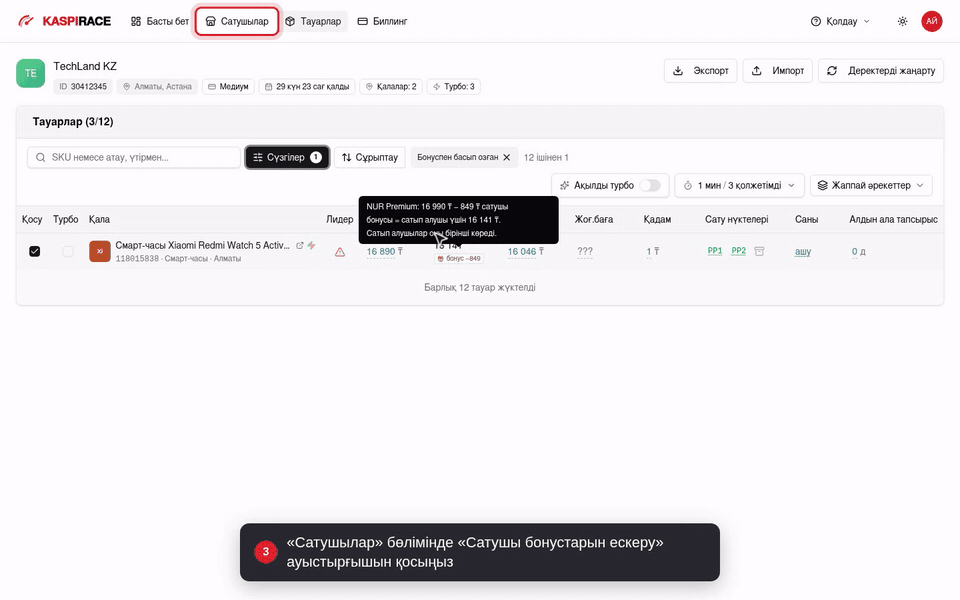Expand the Қолдау support menu
960x600 pixels.
(840, 21)
